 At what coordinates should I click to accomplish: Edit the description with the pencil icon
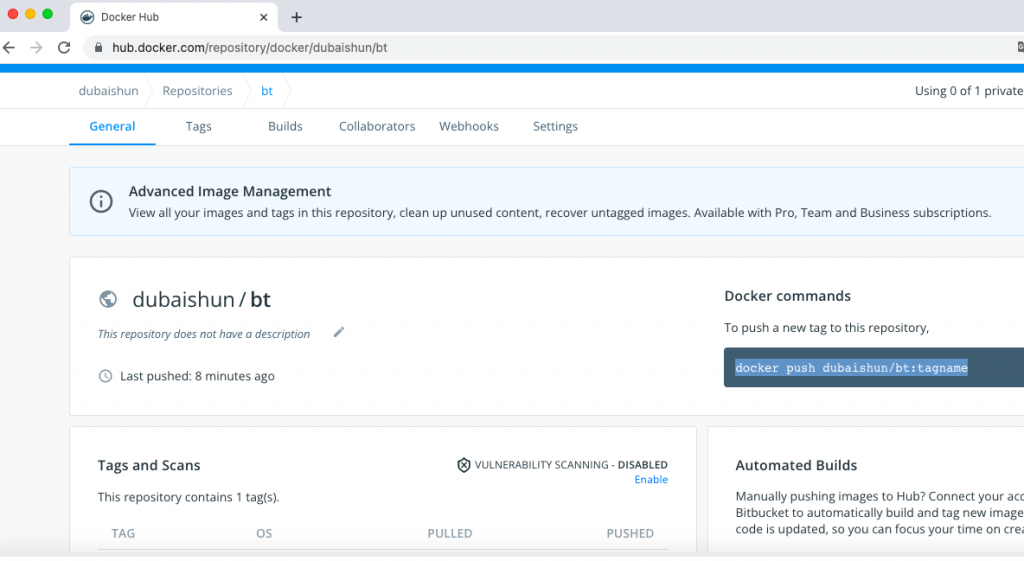pyautogui.click(x=338, y=332)
